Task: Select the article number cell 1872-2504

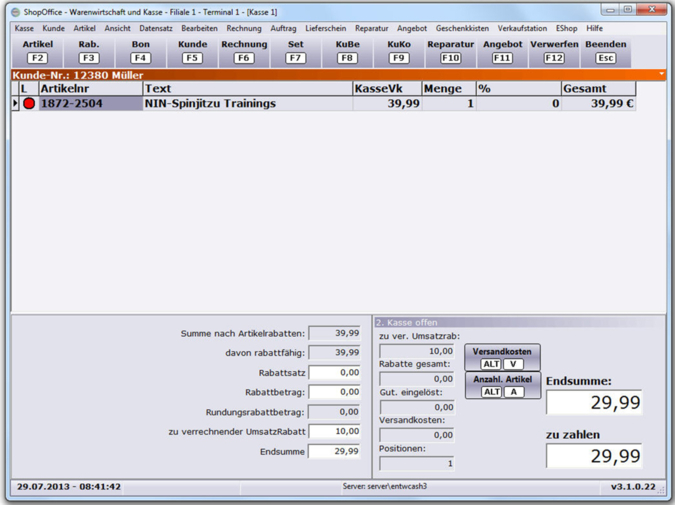Action: click(90, 104)
